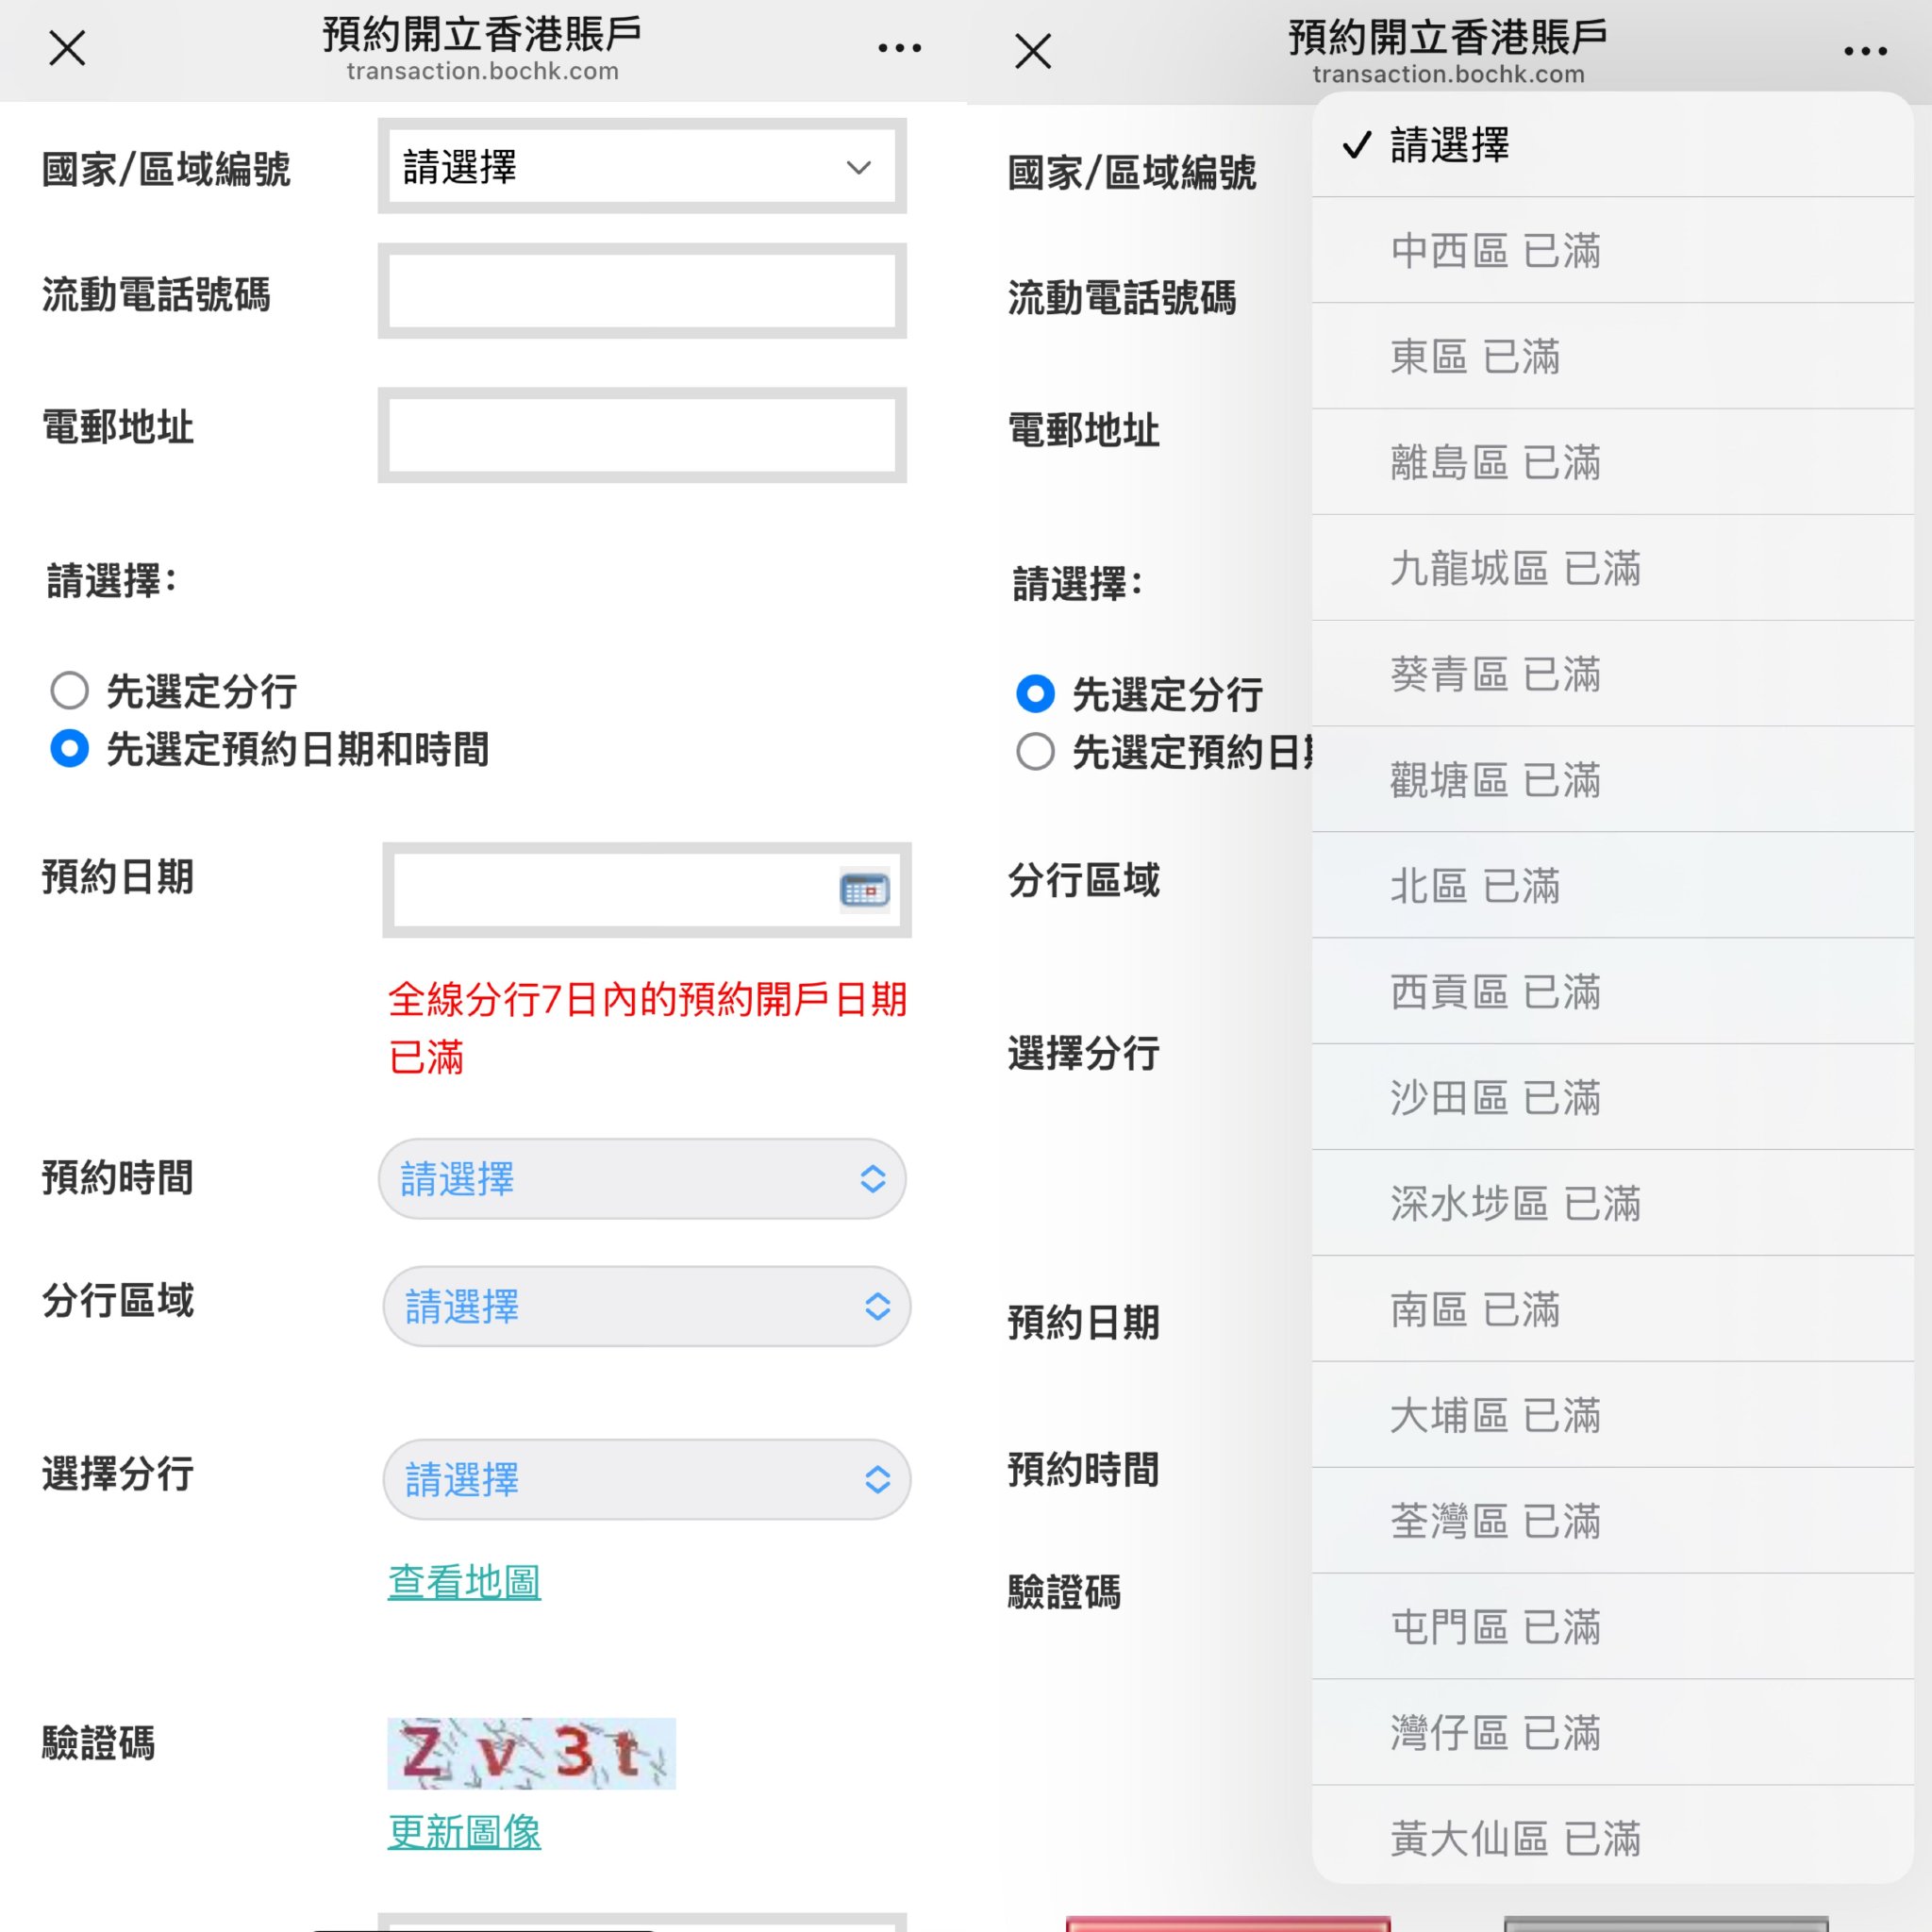Open the 分行區域 dropdown

(x=645, y=1306)
